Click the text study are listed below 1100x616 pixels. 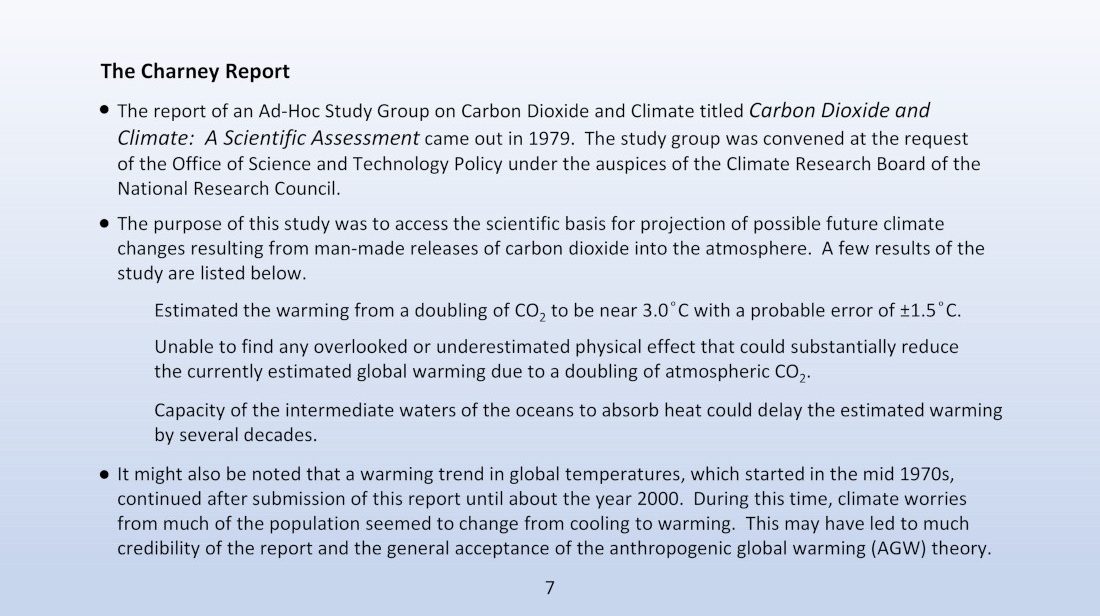point(212,274)
